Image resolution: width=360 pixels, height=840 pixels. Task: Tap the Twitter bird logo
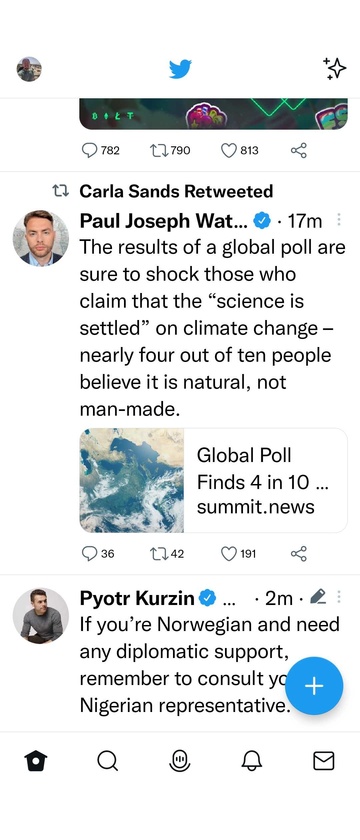click(180, 69)
